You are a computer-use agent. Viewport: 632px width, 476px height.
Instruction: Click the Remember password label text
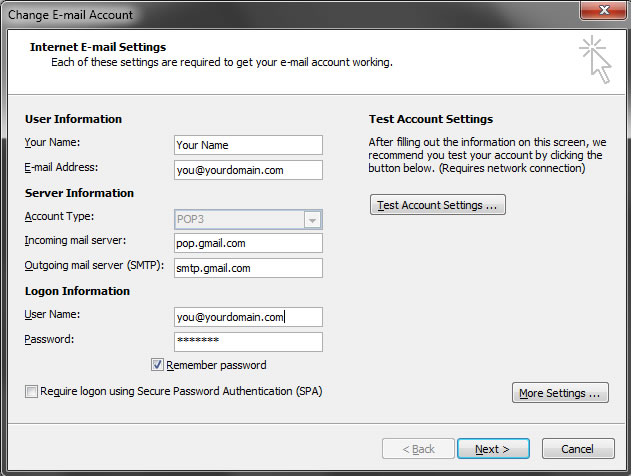point(216,365)
